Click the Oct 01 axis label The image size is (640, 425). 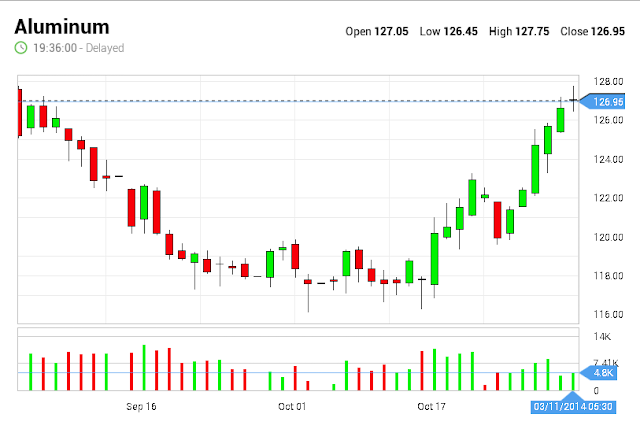tap(292, 406)
